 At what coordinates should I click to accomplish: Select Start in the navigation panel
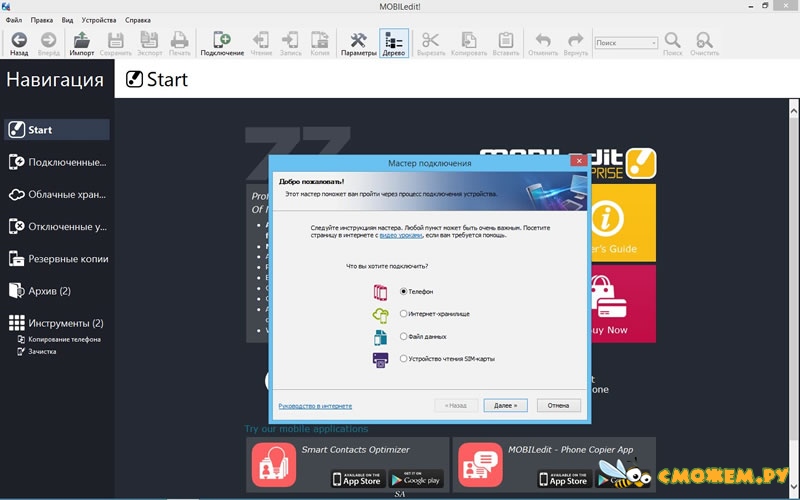pyautogui.click(x=57, y=130)
